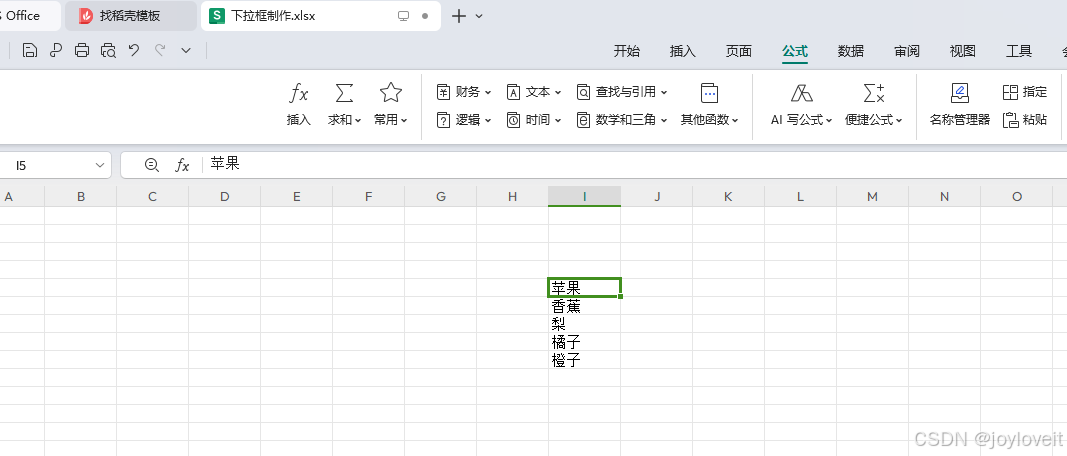Click the Name Box showing I5
1067x456 pixels.
54,165
